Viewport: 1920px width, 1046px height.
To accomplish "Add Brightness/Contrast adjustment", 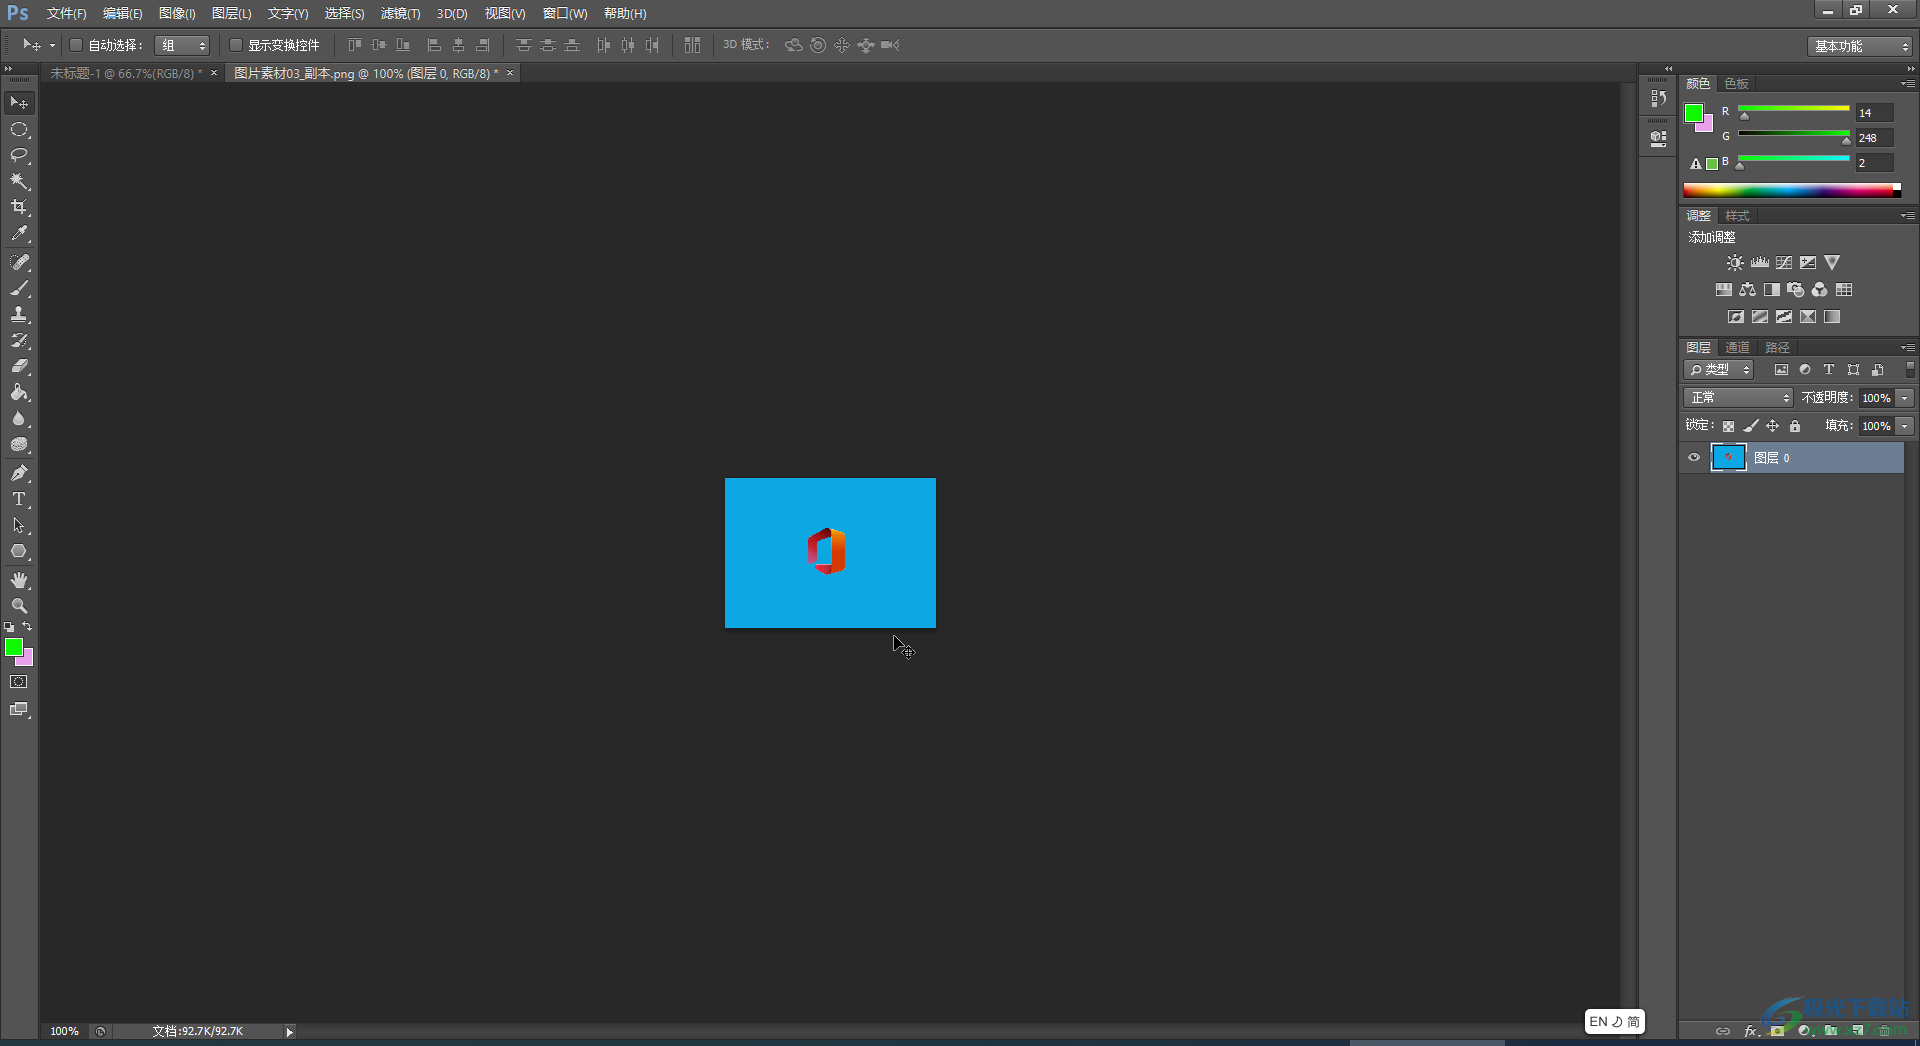I will (1735, 263).
